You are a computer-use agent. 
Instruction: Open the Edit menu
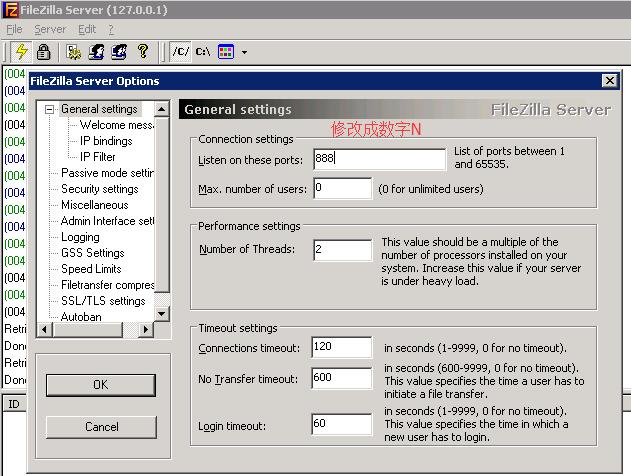point(87,29)
